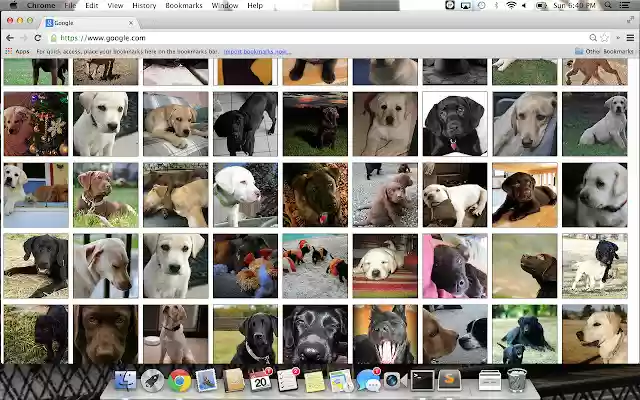
Task: Open the Time Machine menu bar icon
Action: point(482,5)
